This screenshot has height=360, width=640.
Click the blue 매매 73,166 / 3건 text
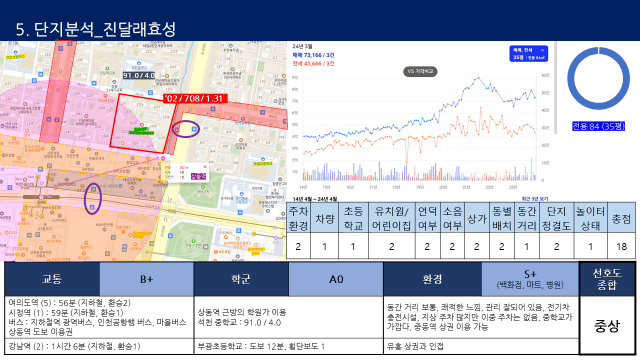[313, 55]
